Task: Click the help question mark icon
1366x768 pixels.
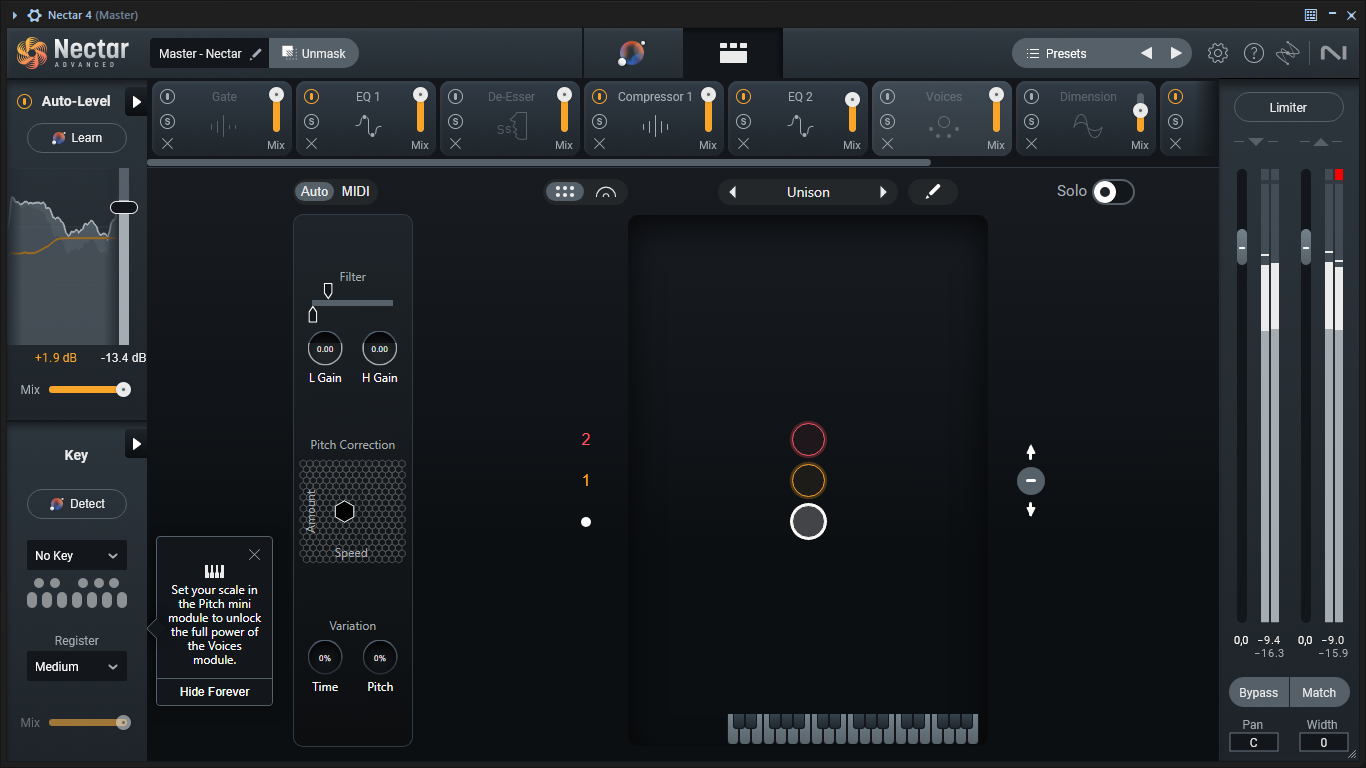Action: click(x=1253, y=53)
